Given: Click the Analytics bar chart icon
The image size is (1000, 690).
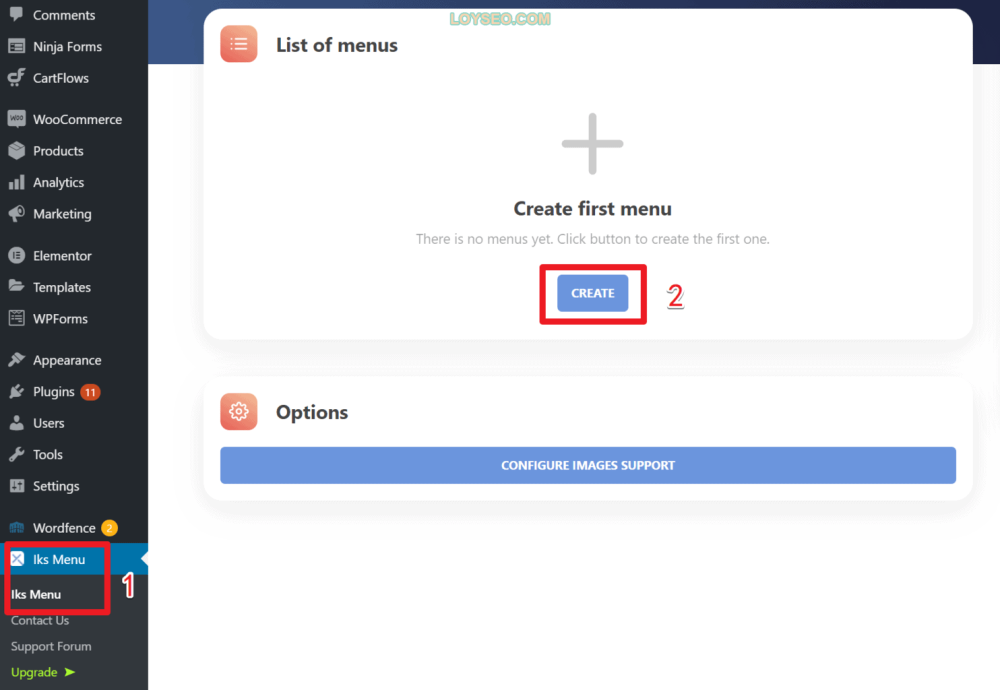Looking at the screenshot, I should 17,182.
